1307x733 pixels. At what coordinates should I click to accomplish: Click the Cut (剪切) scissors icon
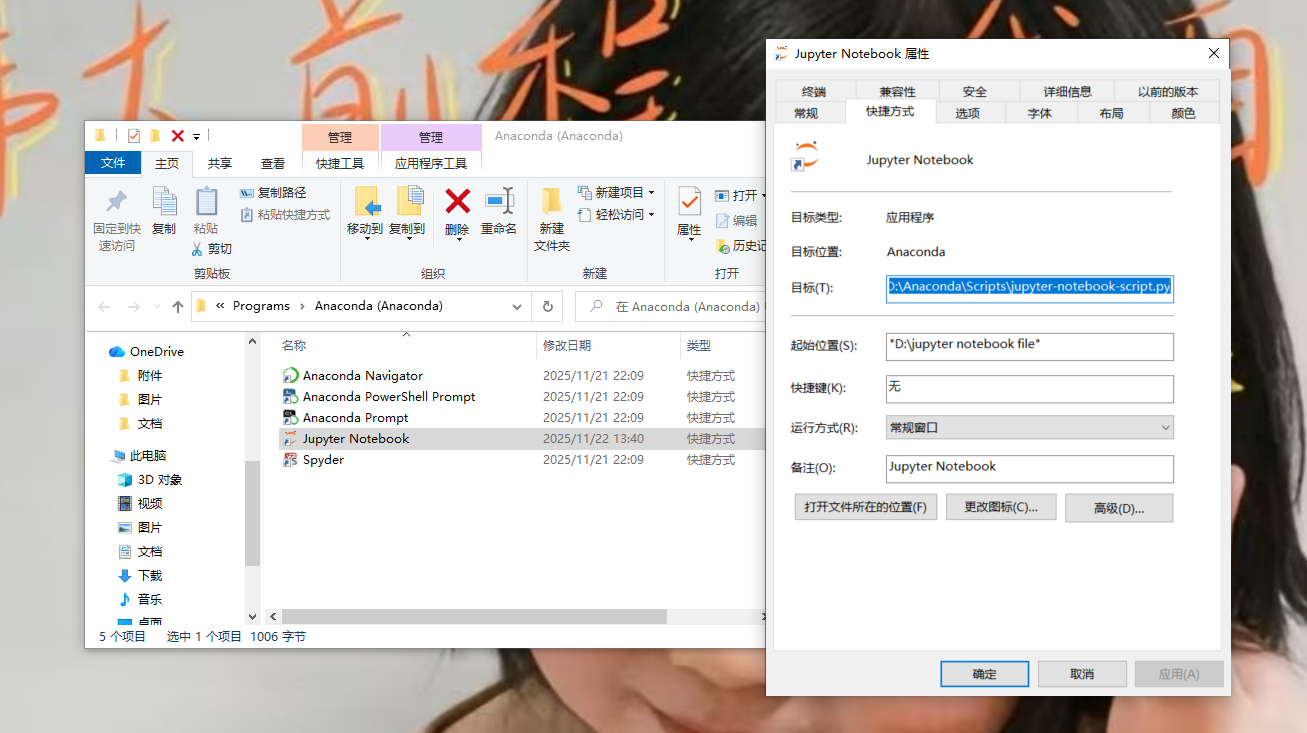198,248
